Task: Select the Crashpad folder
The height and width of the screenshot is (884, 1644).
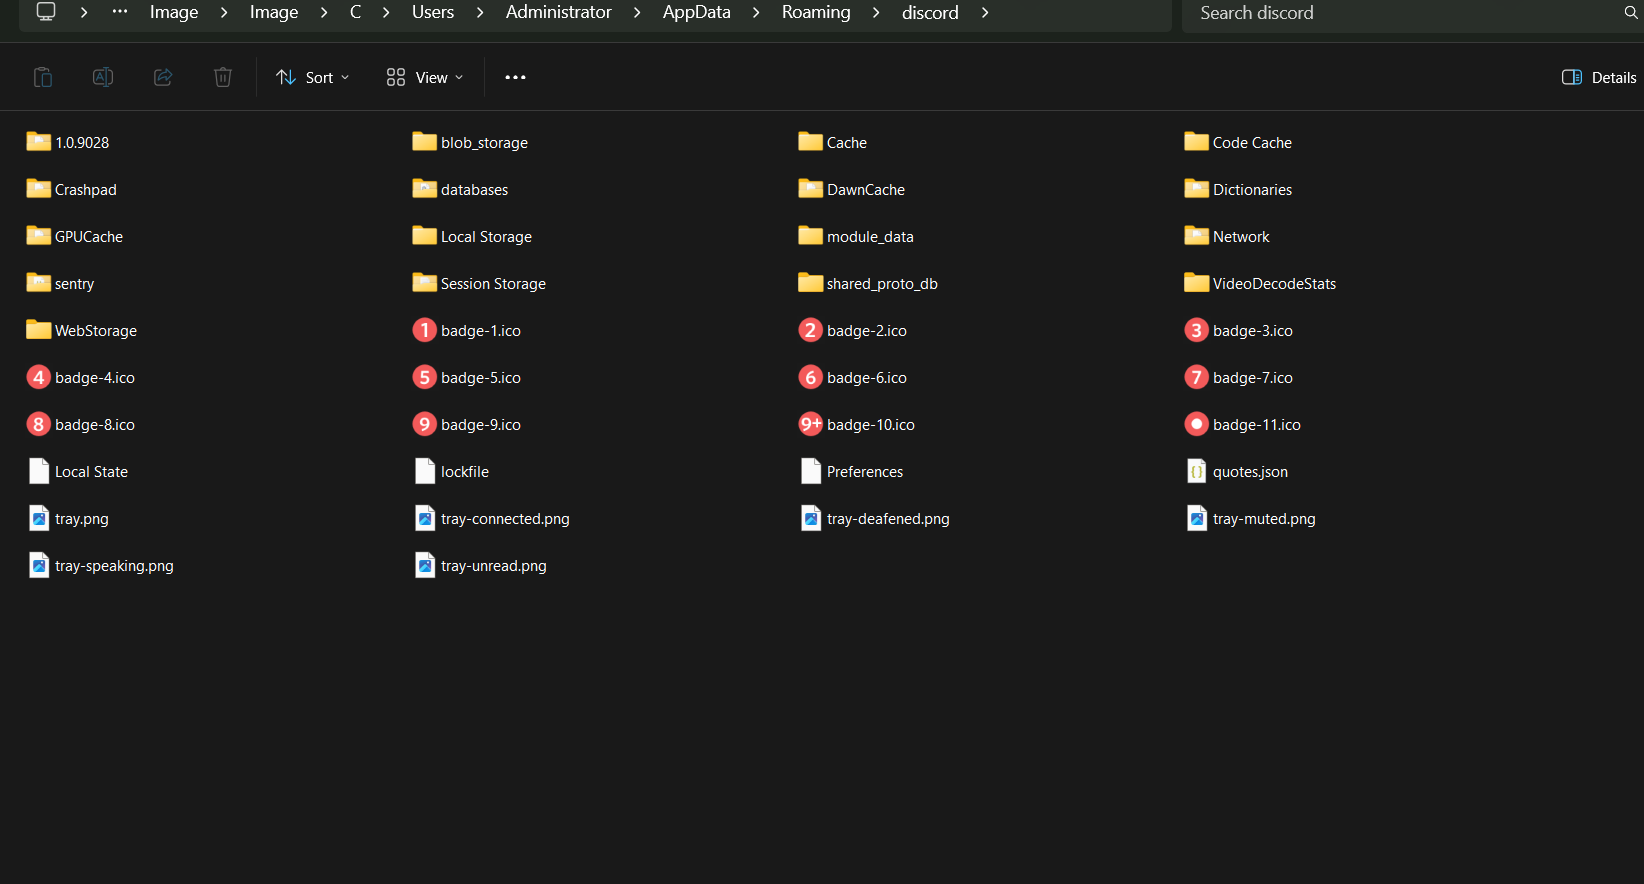Action: pos(72,189)
